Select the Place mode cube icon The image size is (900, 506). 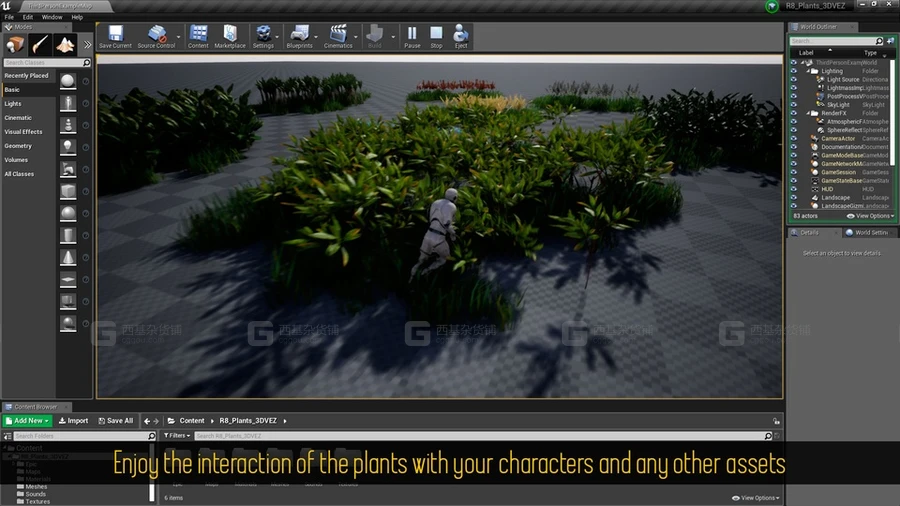click(15, 44)
